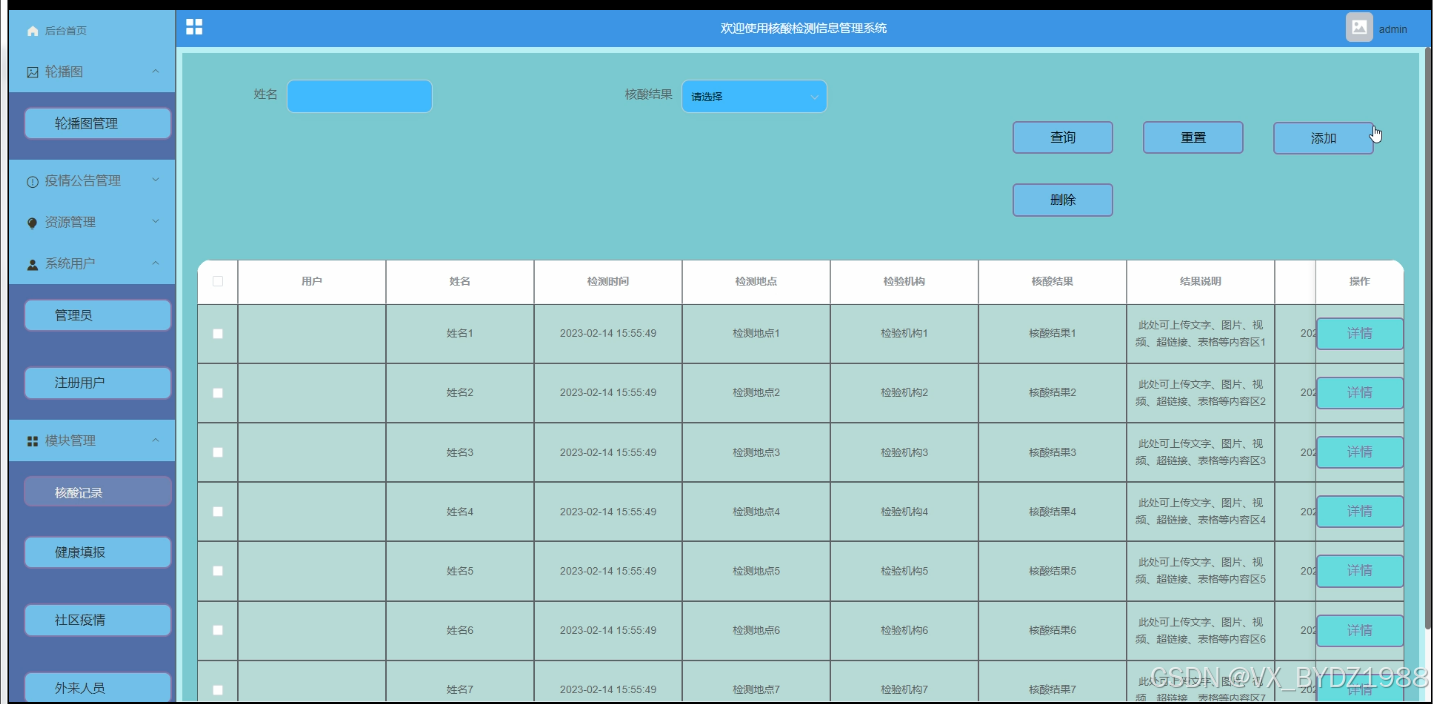Open 轮播图管理 menu item

(x=98, y=124)
